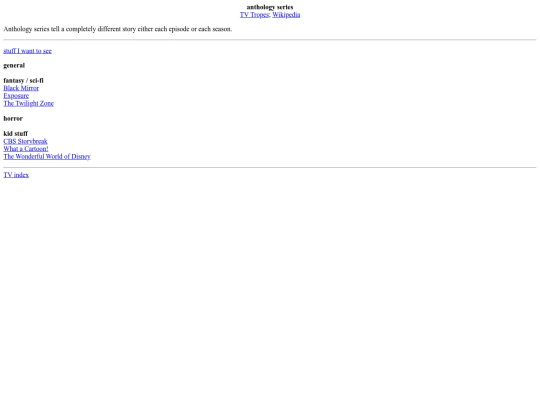Open the Black Mirror page

pos(21,88)
